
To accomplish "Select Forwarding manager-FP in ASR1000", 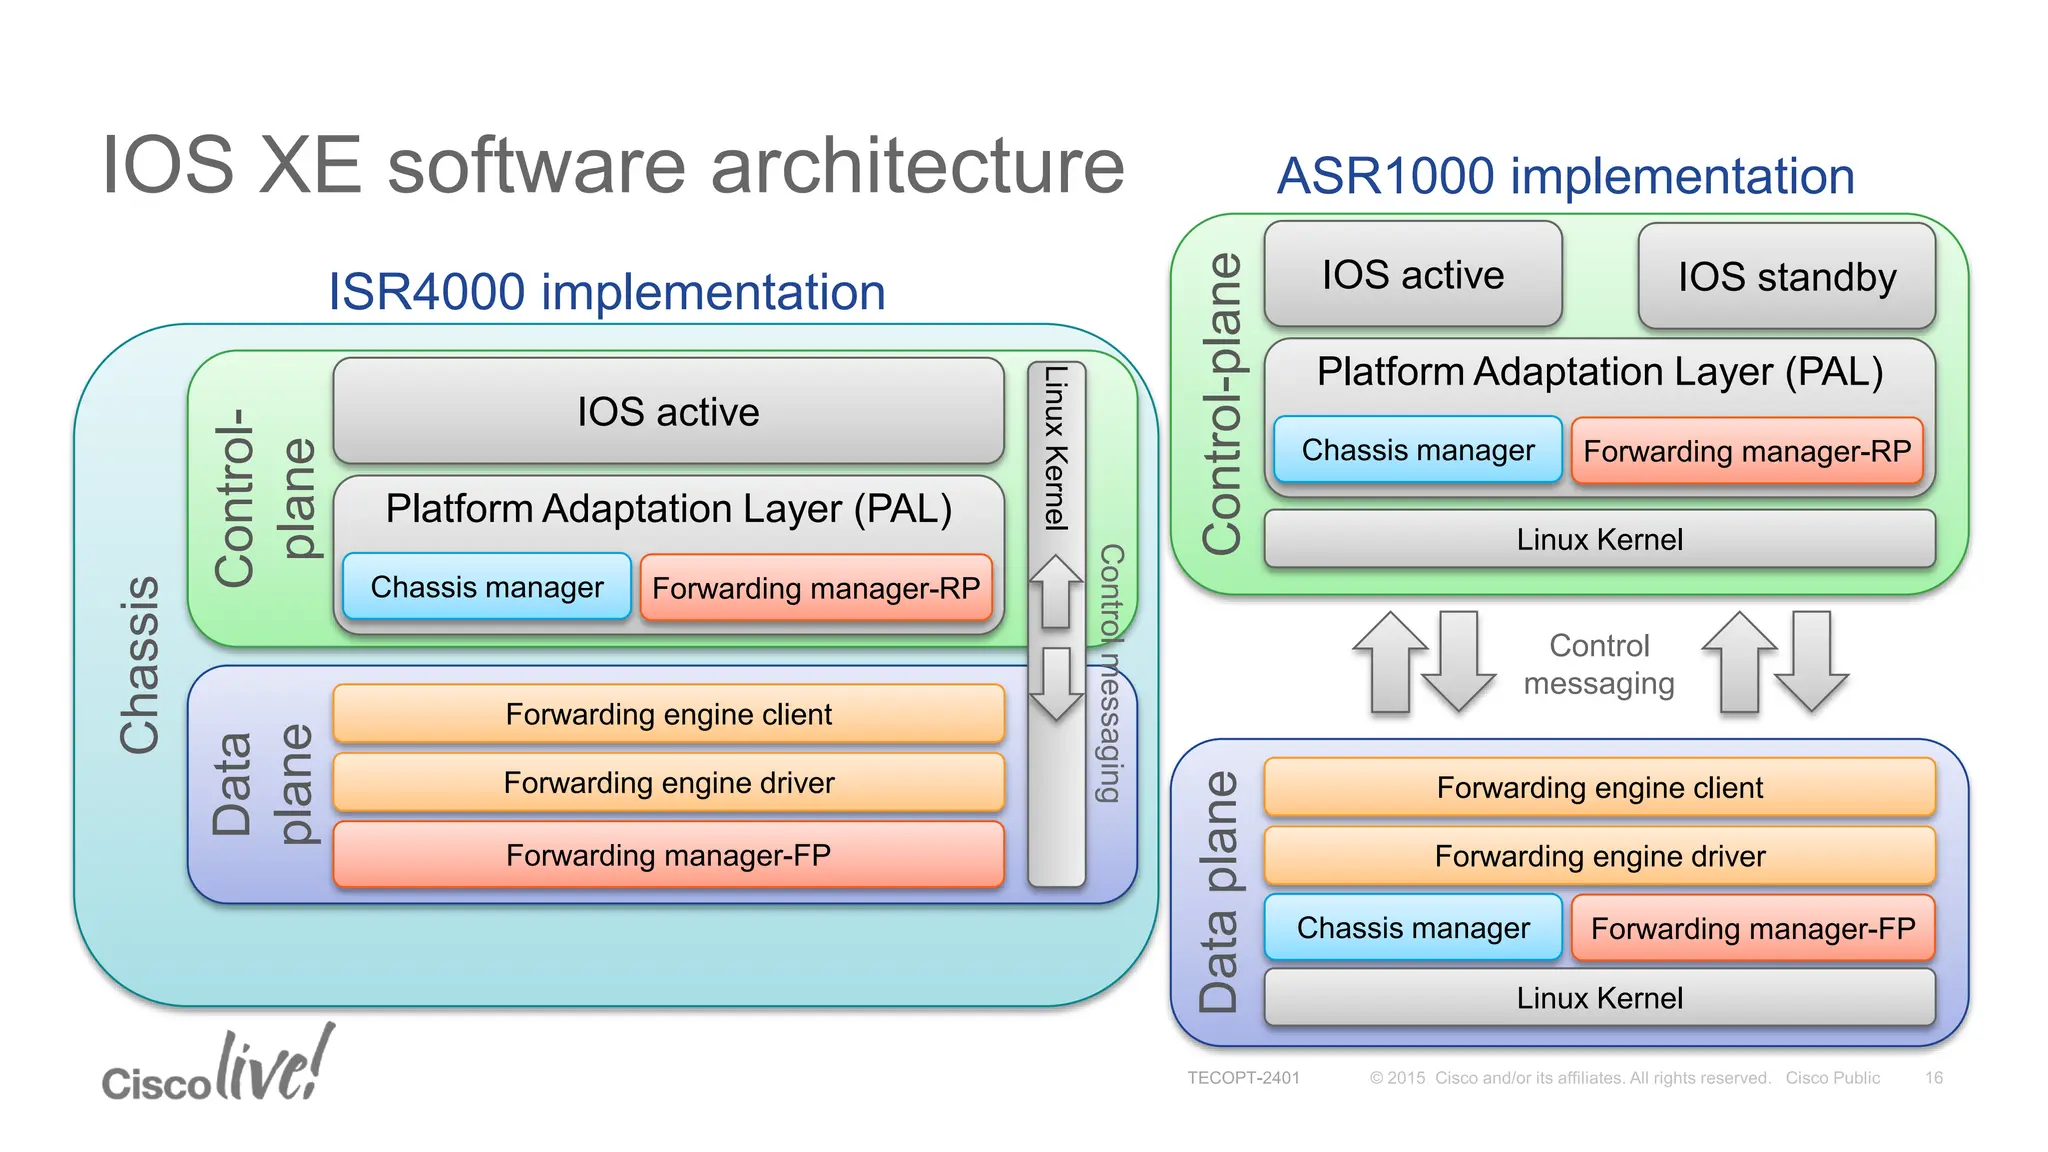I will [x=1753, y=928].
